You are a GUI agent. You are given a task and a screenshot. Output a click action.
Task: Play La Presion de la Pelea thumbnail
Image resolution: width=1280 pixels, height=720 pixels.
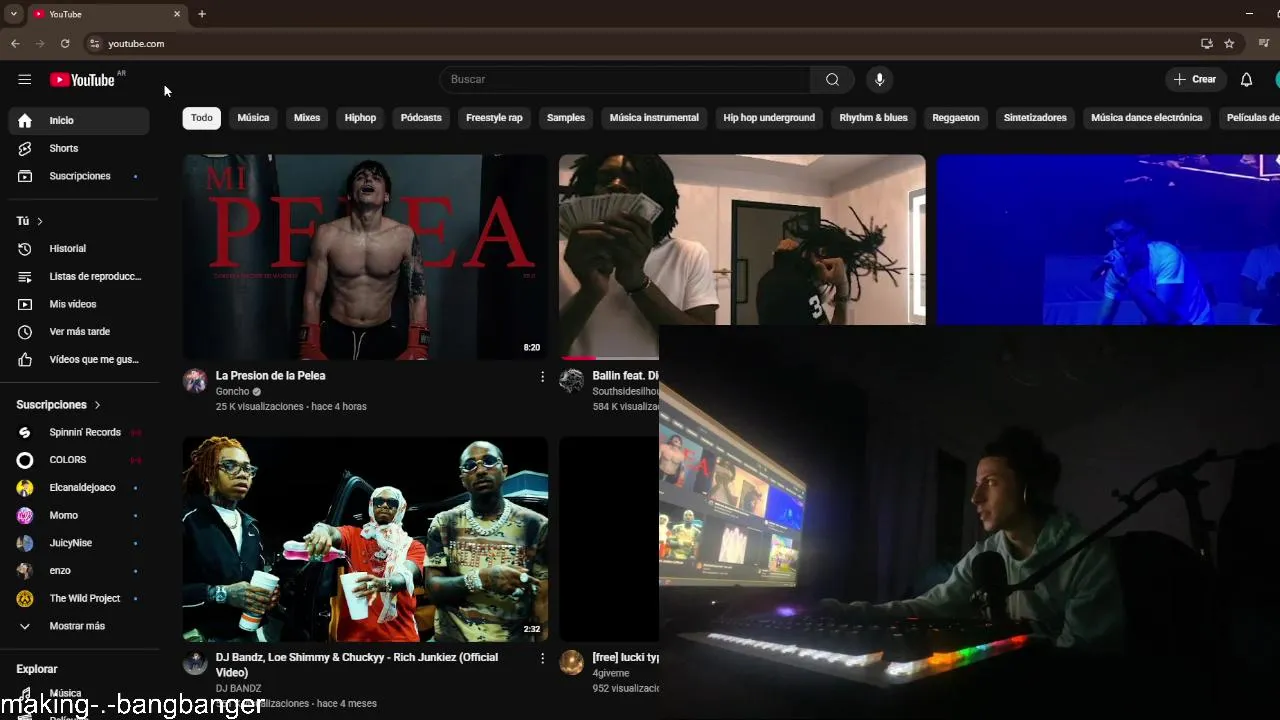[365, 257]
